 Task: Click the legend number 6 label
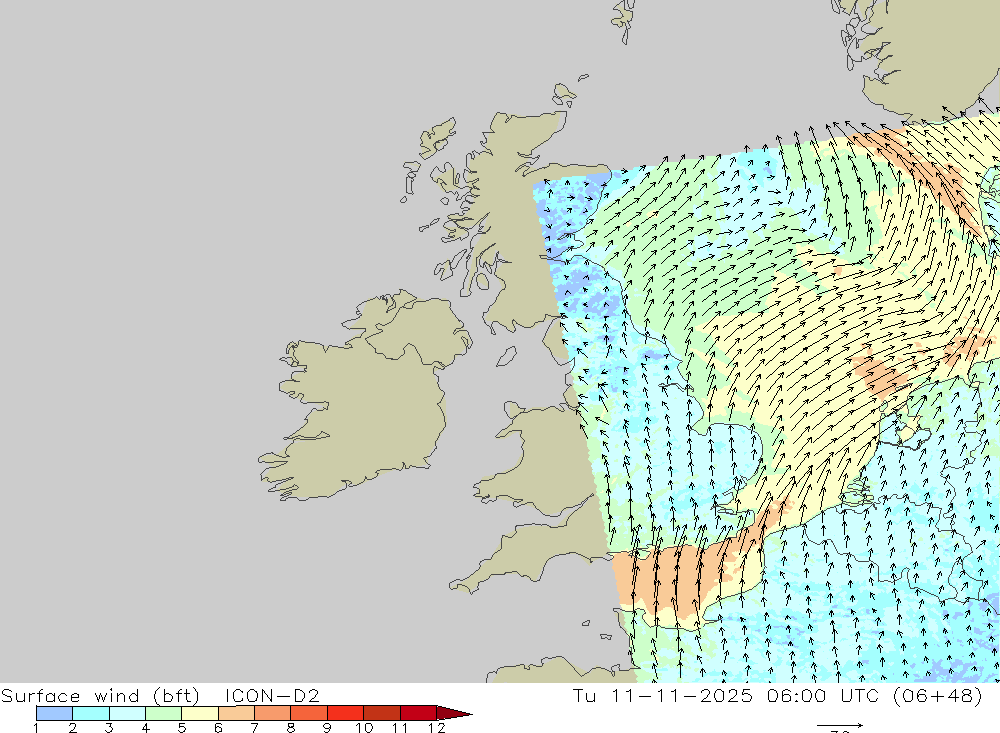pos(218,728)
